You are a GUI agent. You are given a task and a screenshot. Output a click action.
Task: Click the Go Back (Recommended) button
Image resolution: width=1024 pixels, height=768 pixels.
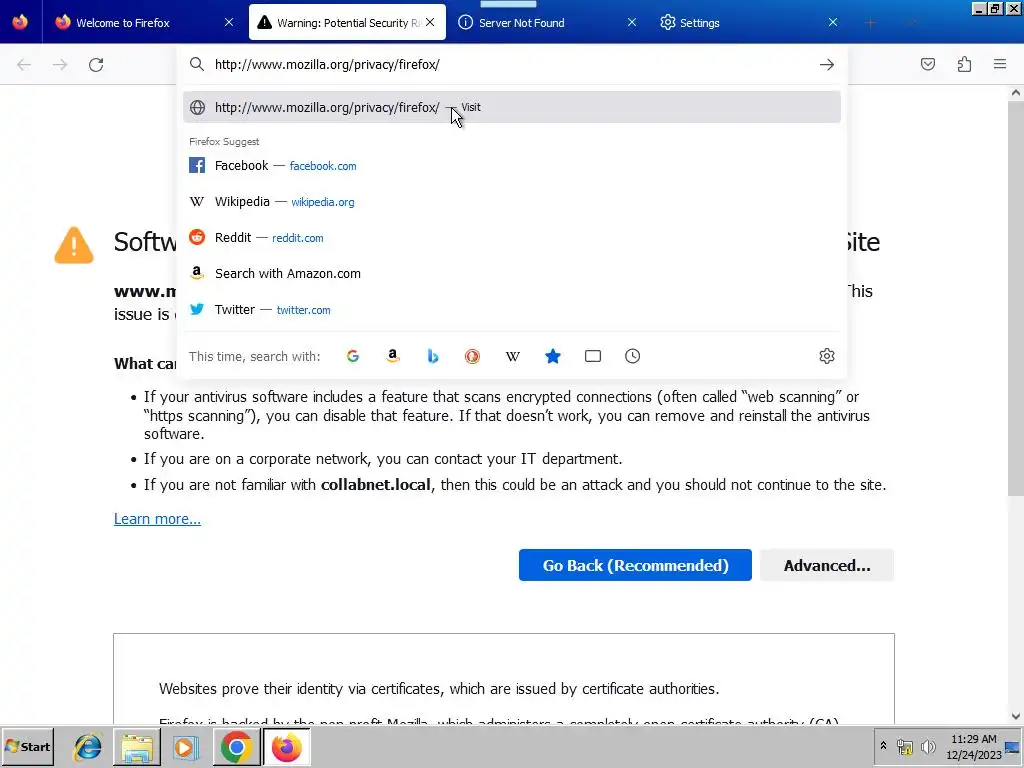pos(635,565)
